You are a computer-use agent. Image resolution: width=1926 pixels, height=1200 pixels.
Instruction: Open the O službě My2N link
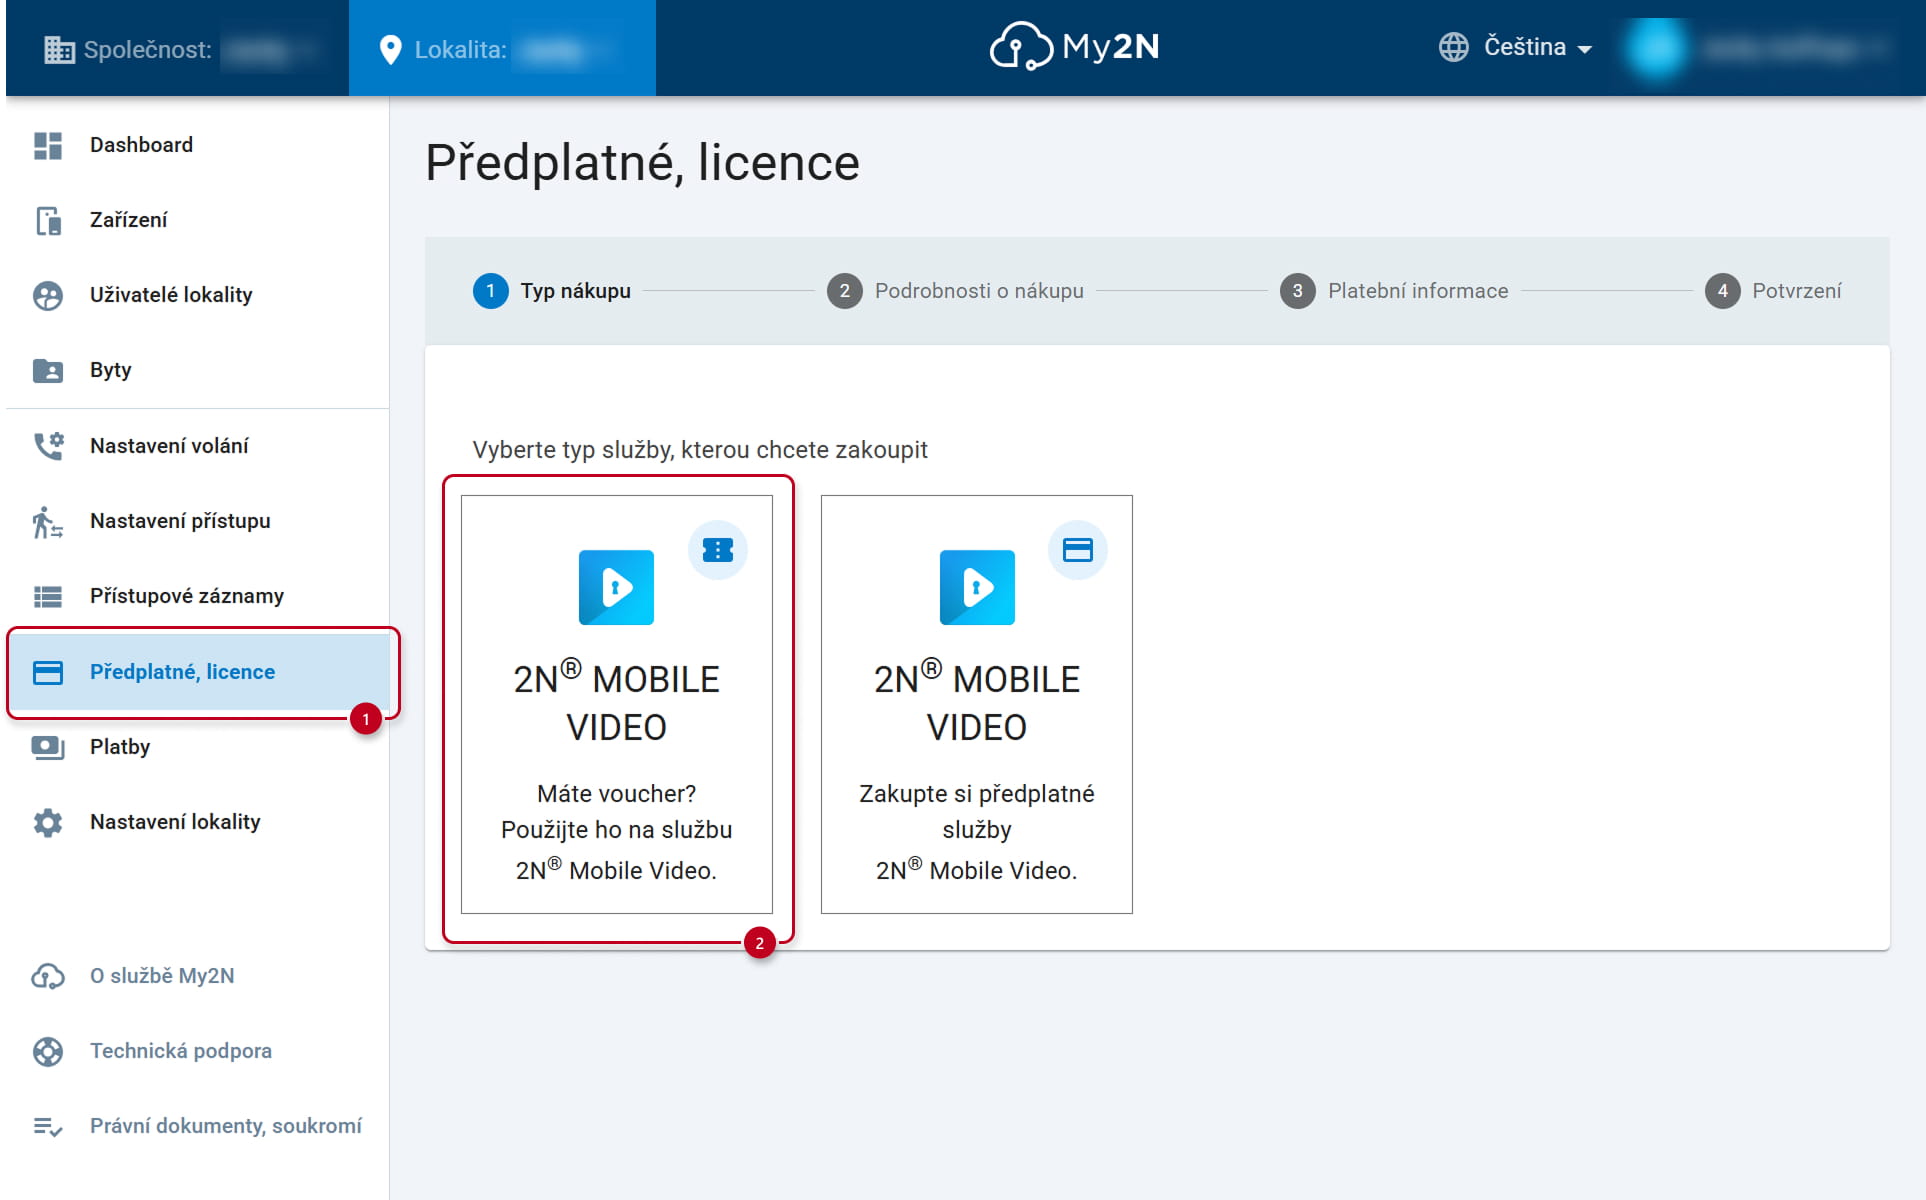[198, 976]
